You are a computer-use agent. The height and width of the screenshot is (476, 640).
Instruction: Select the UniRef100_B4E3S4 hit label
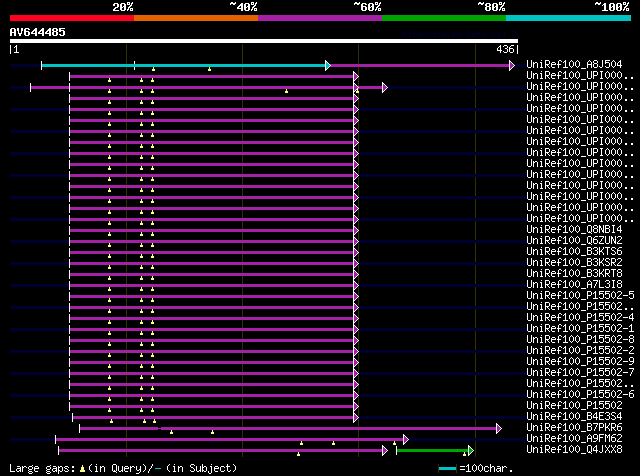pyautogui.click(x=574, y=416)
